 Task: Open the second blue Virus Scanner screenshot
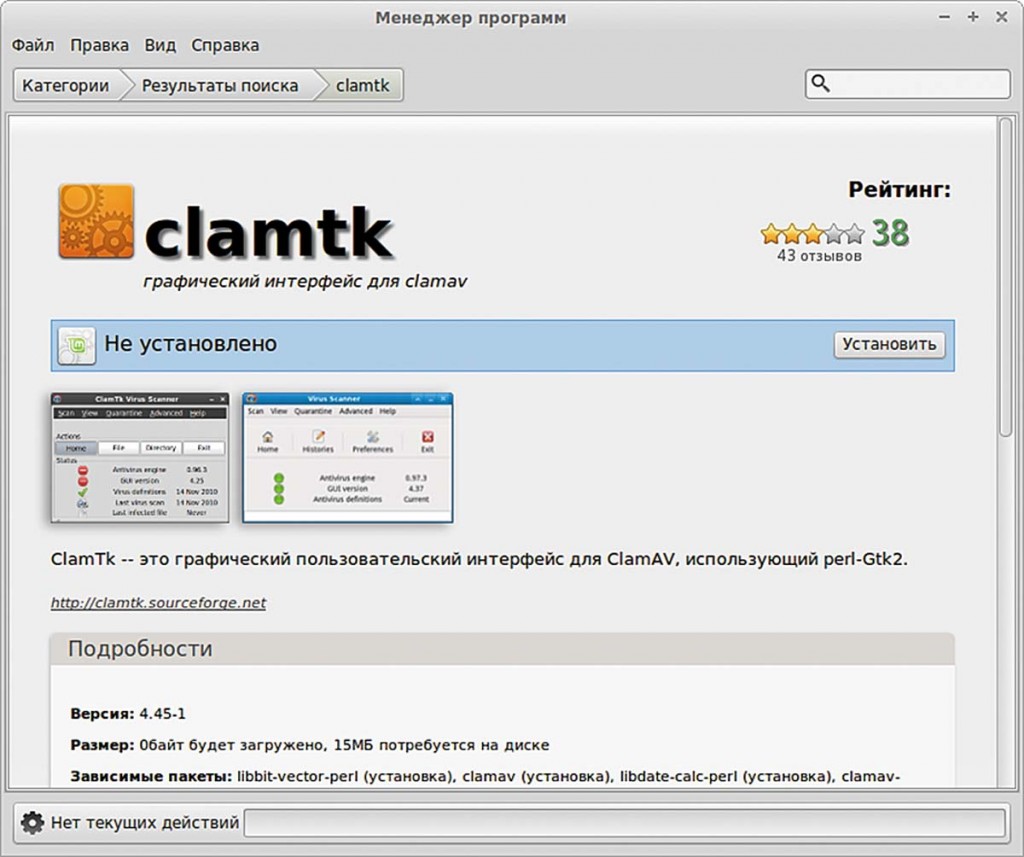(x=347, y=457)
